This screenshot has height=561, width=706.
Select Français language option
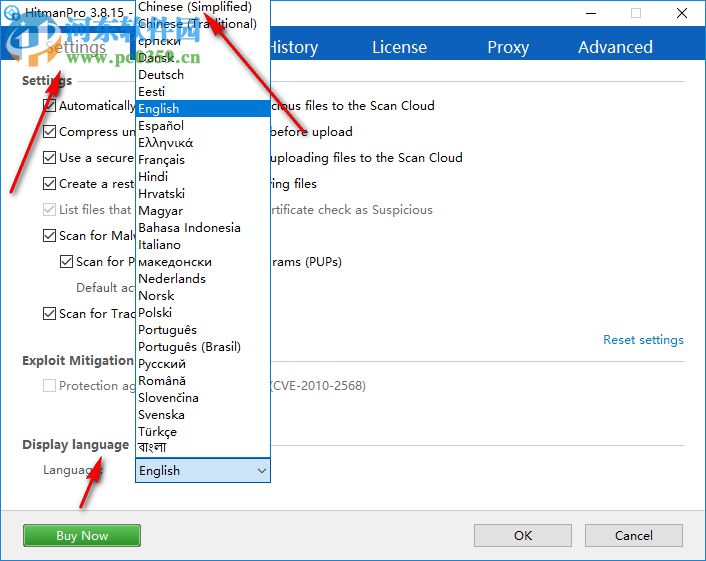pyautogui.click(x=203, y=159)
